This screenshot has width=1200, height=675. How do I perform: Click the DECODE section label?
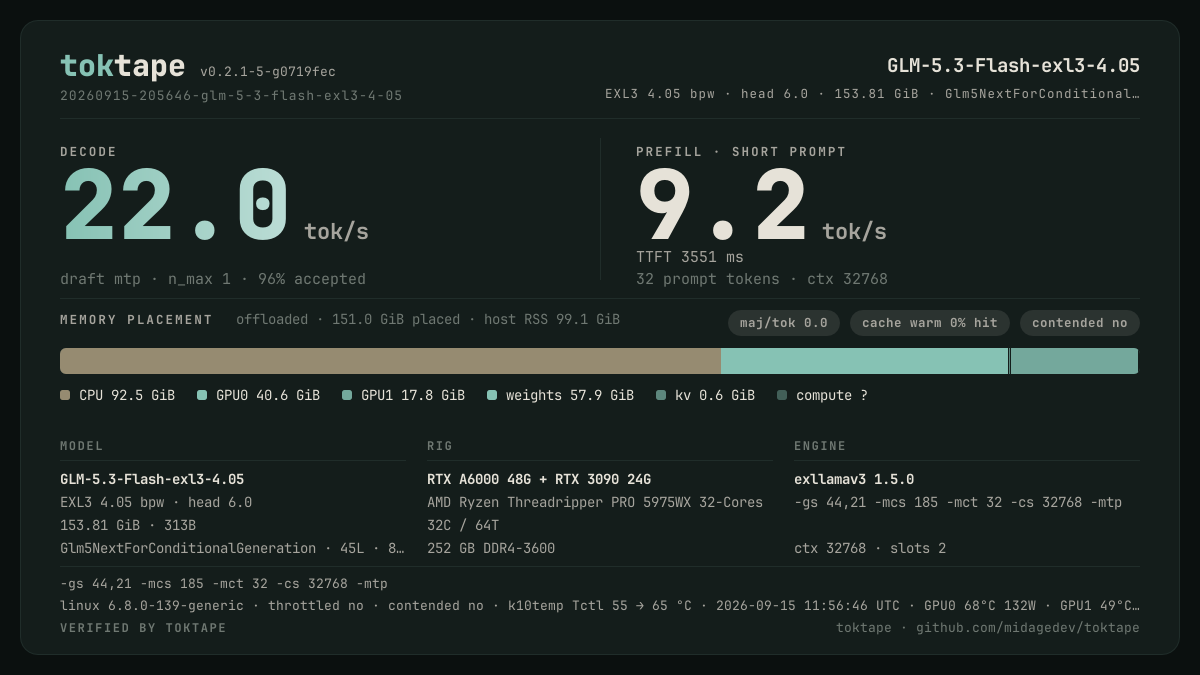89,152
